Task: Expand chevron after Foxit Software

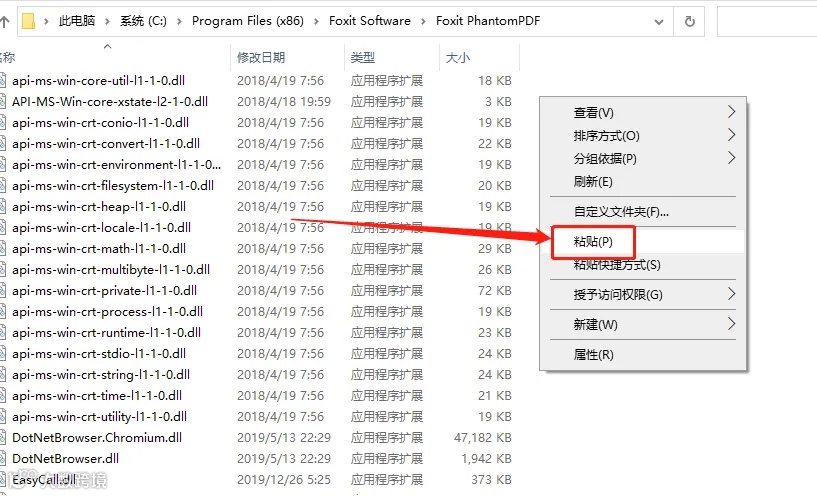Action: click(x=423, y=21)
